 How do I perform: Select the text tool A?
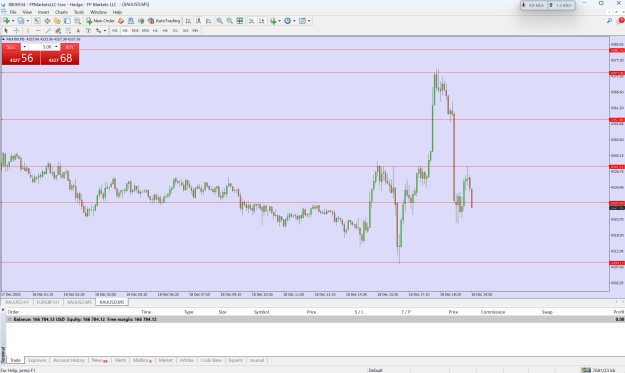tap(78, 30)
